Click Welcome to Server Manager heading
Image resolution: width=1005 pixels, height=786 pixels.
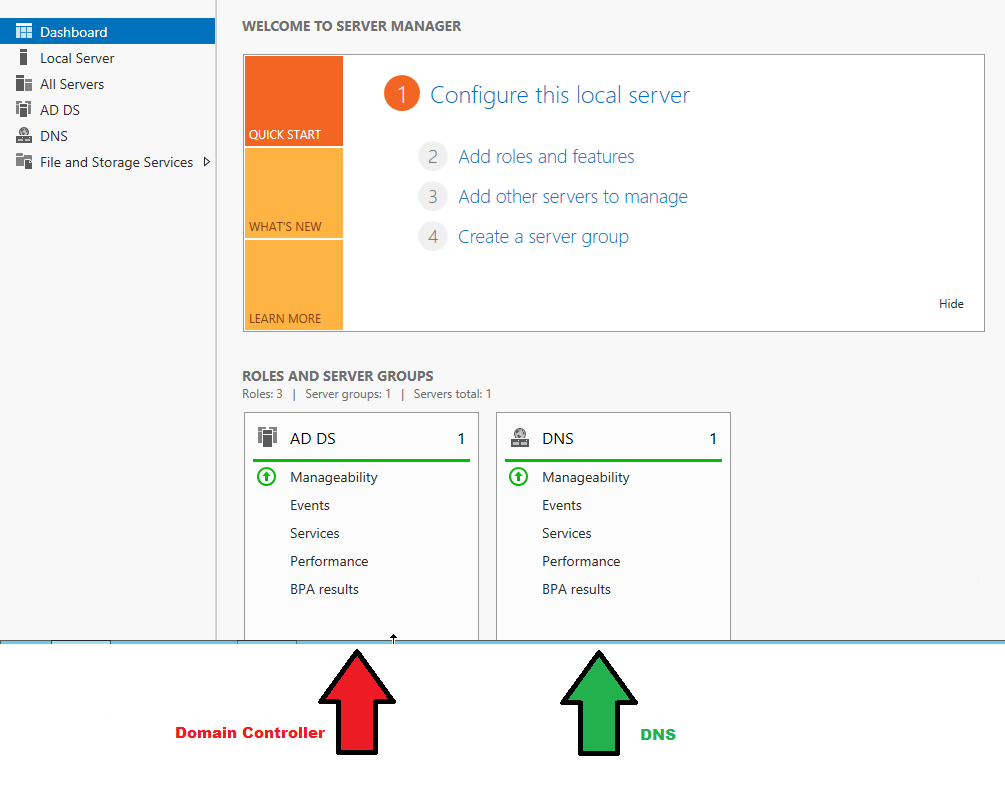click(x=351, y=26)
